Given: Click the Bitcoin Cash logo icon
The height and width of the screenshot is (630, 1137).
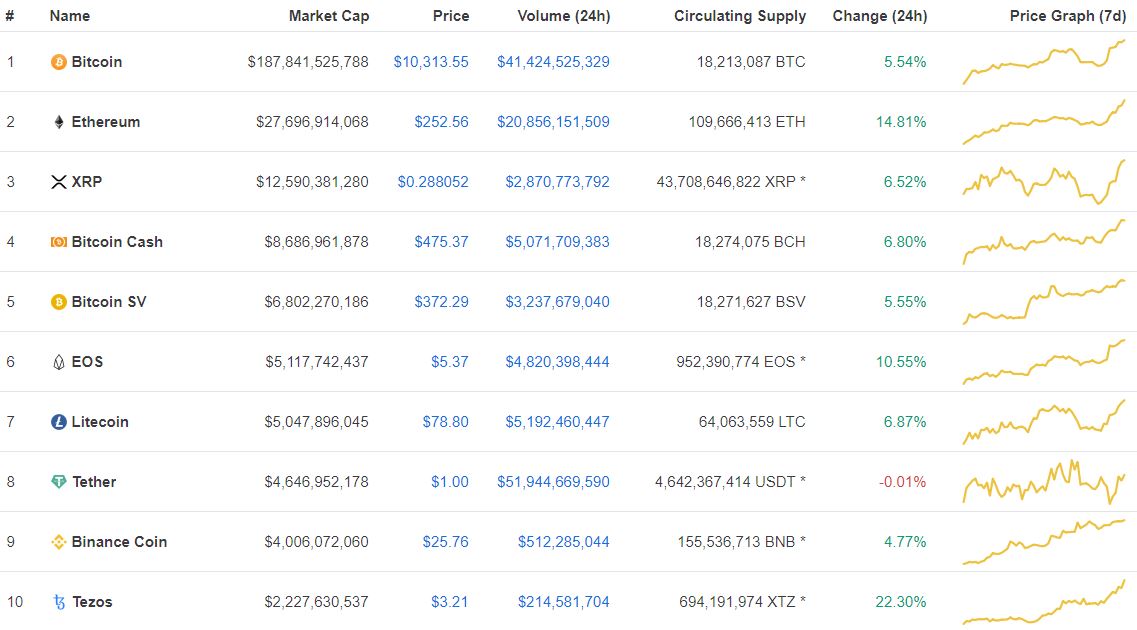Looking at the screenshot, I should [58, 242].
